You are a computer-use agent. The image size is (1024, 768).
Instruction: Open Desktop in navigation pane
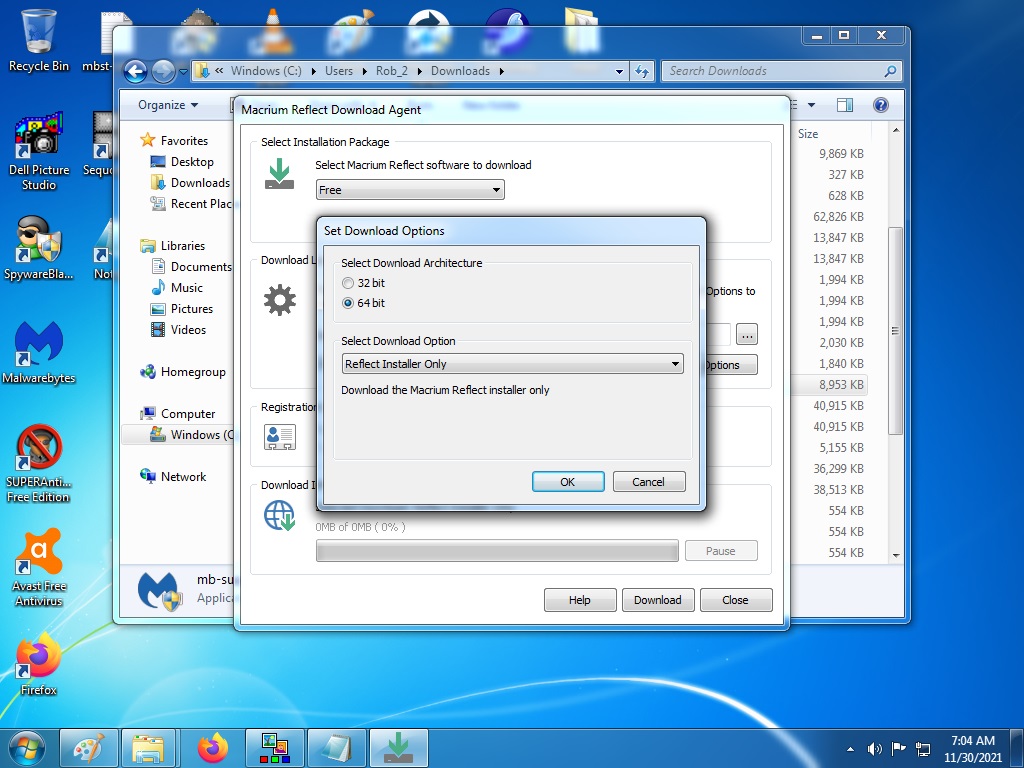pos(192,161)
